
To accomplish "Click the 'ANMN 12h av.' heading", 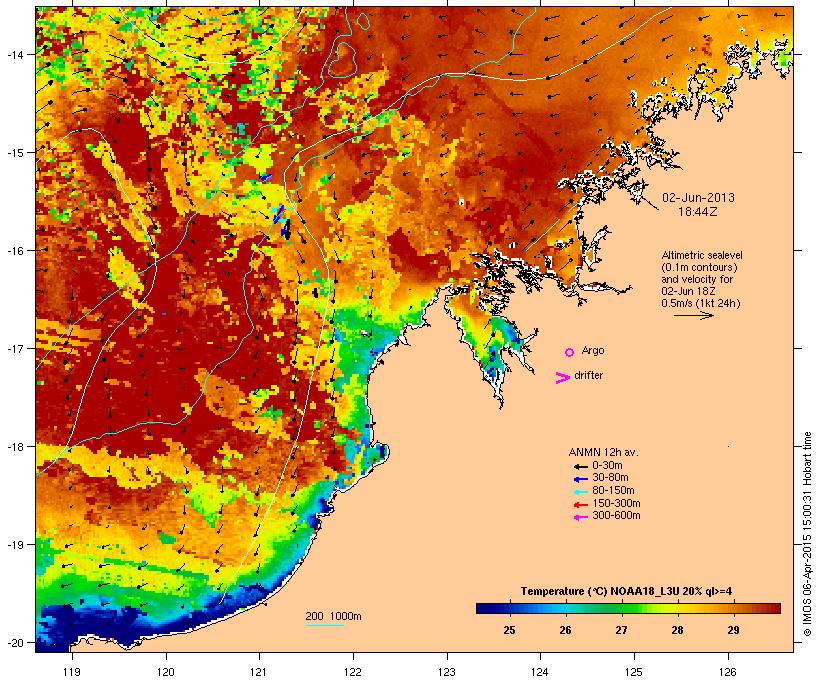I will point(603,452).
